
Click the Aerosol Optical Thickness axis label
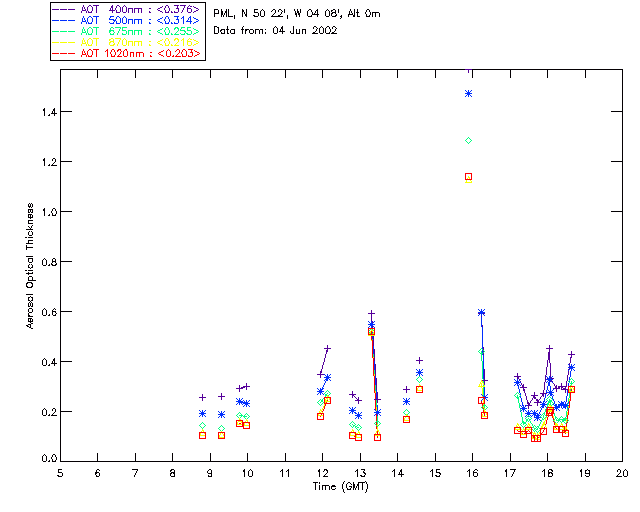click(30, 266)
